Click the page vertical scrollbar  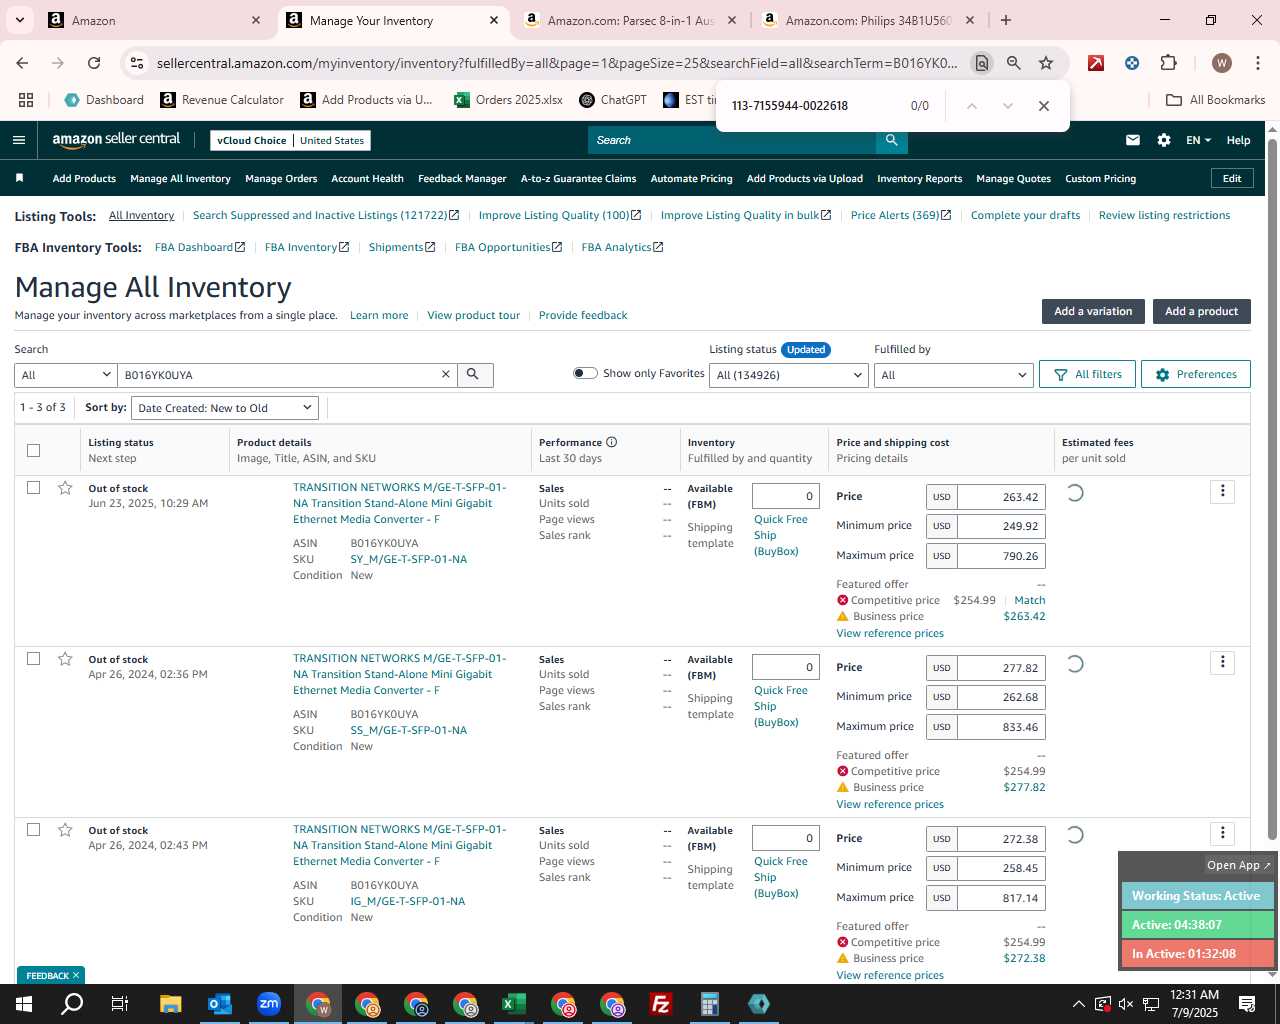pyautogui.click(x=1273, y=490)
